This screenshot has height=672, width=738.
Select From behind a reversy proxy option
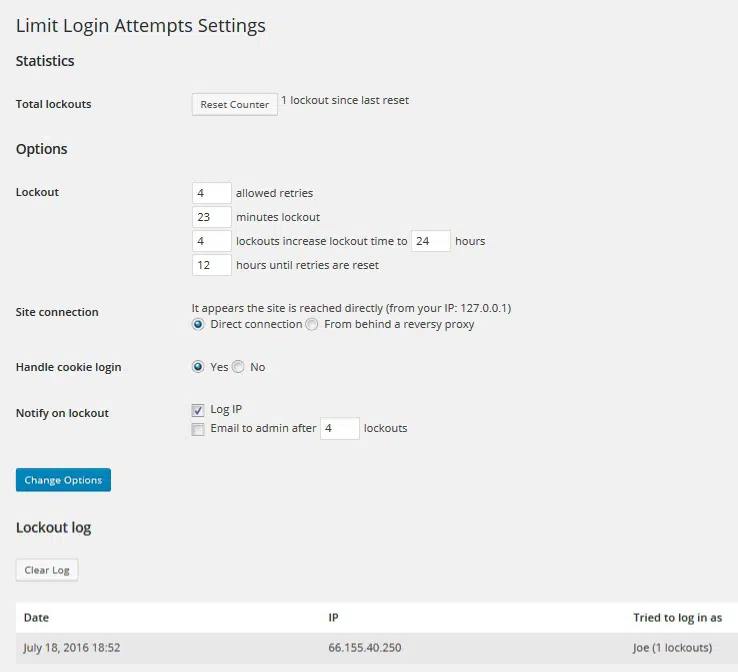(312, 325)
